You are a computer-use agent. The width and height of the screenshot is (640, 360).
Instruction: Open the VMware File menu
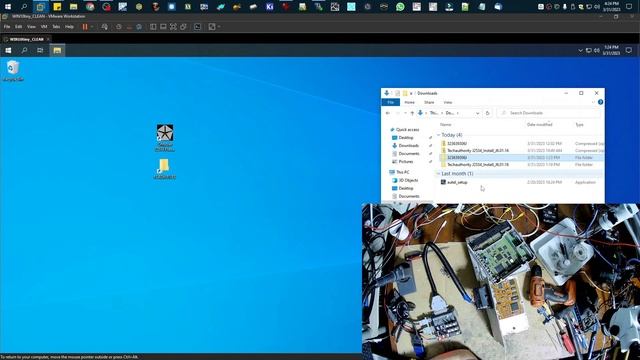7,27
